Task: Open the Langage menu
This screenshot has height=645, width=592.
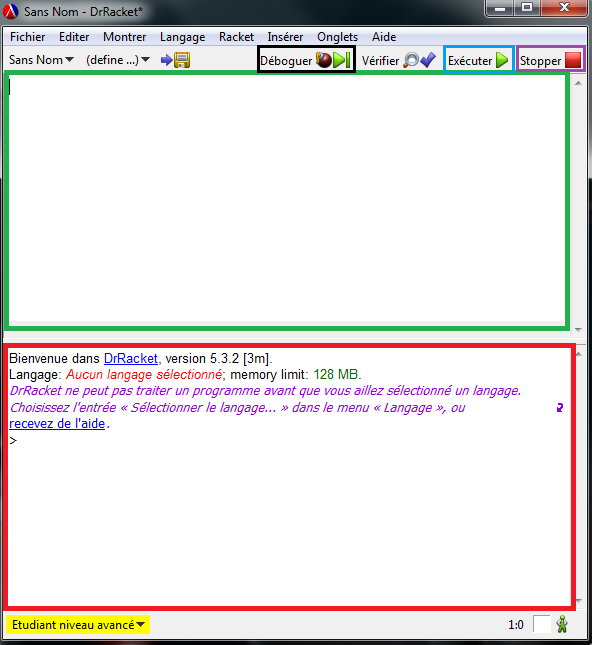Action: 182,37
